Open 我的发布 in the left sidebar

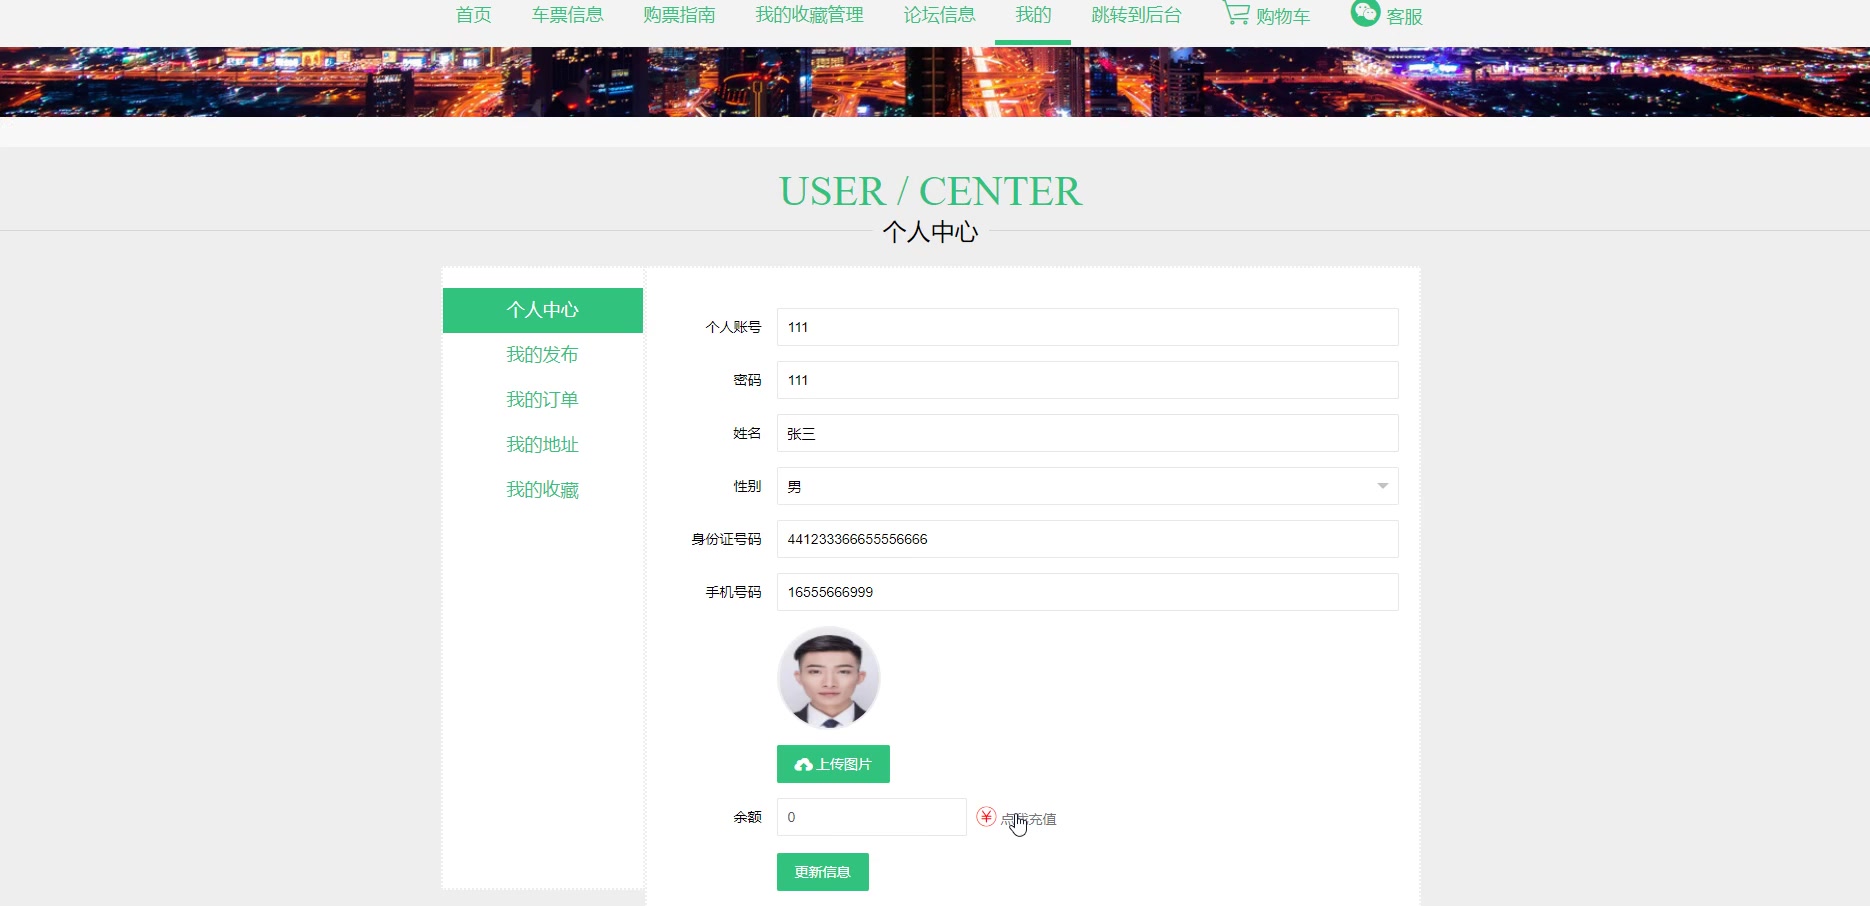pyautogui.click(x=543, y=355)
